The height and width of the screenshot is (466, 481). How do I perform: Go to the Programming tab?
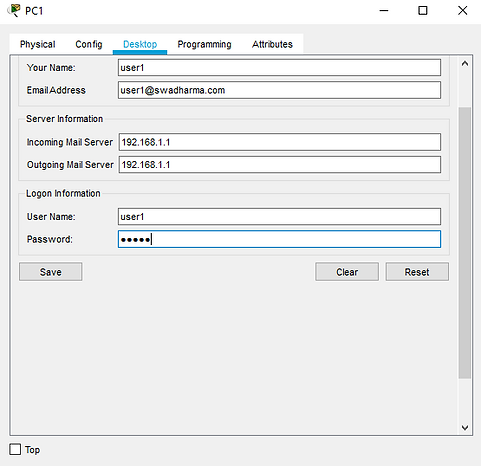pyautogui.click(x=204, y=44)
